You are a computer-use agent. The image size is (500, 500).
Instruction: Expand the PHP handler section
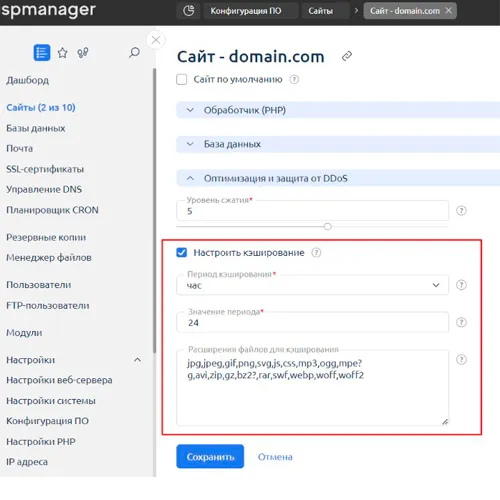[338, 110]
